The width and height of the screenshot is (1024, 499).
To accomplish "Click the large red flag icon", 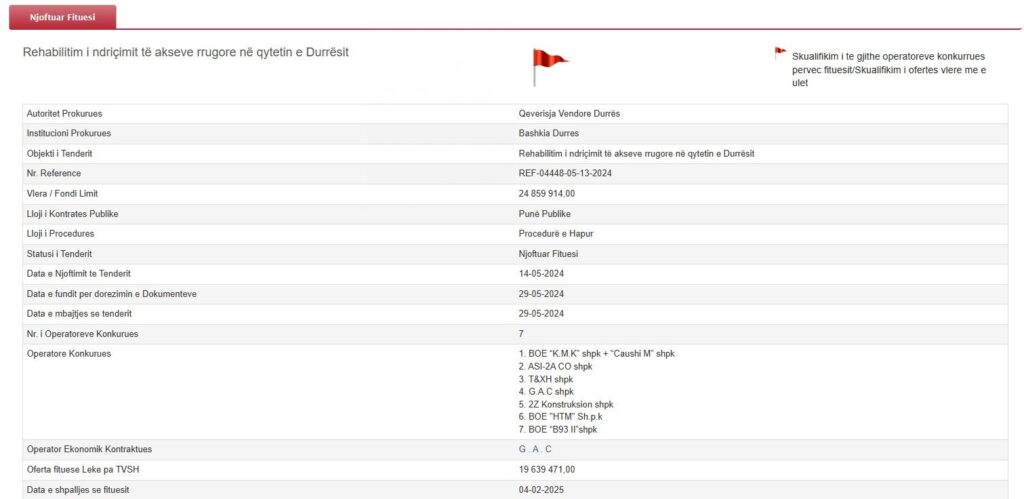I will click(549, 66).
